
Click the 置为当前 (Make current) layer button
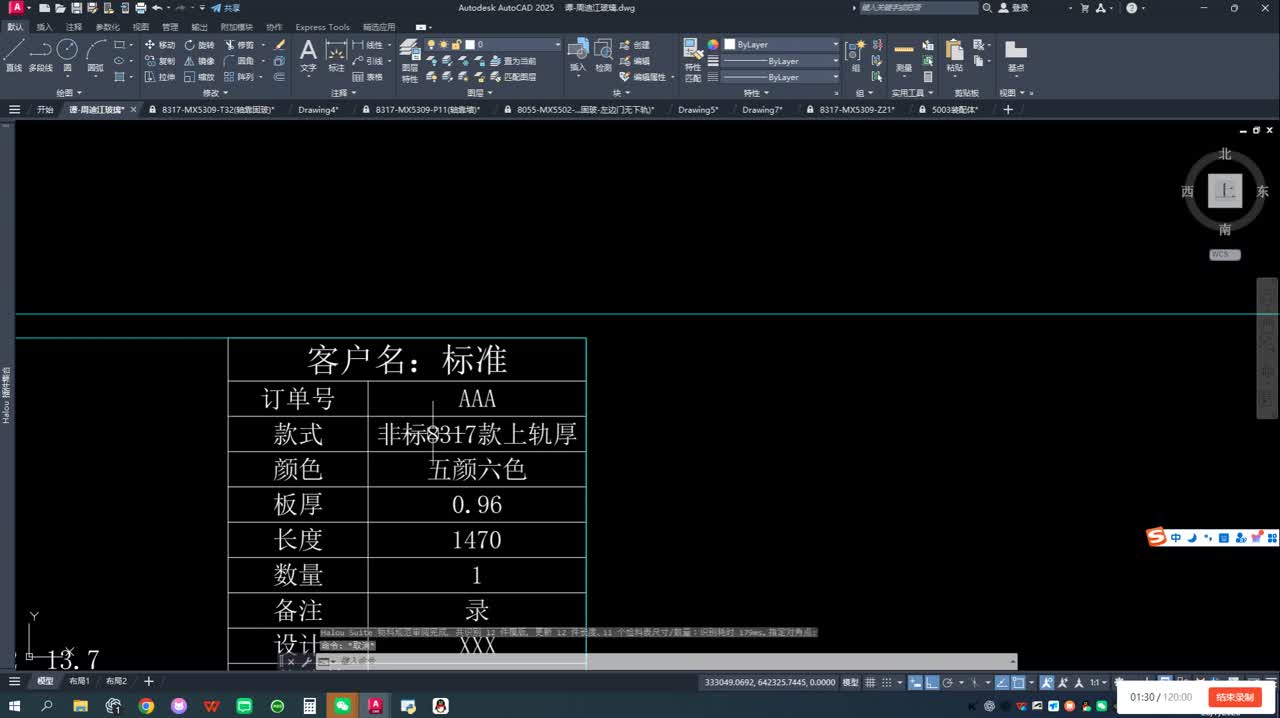pyautogui.click(x=511, y=61)
